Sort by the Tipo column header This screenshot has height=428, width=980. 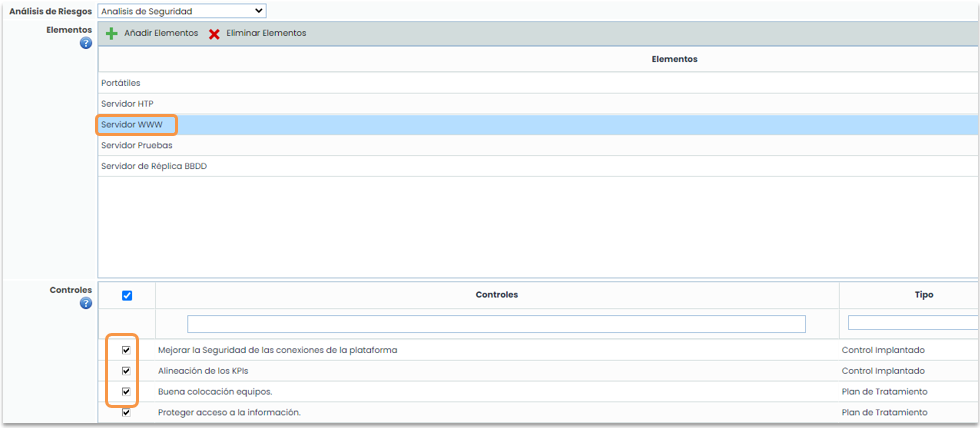923,295
